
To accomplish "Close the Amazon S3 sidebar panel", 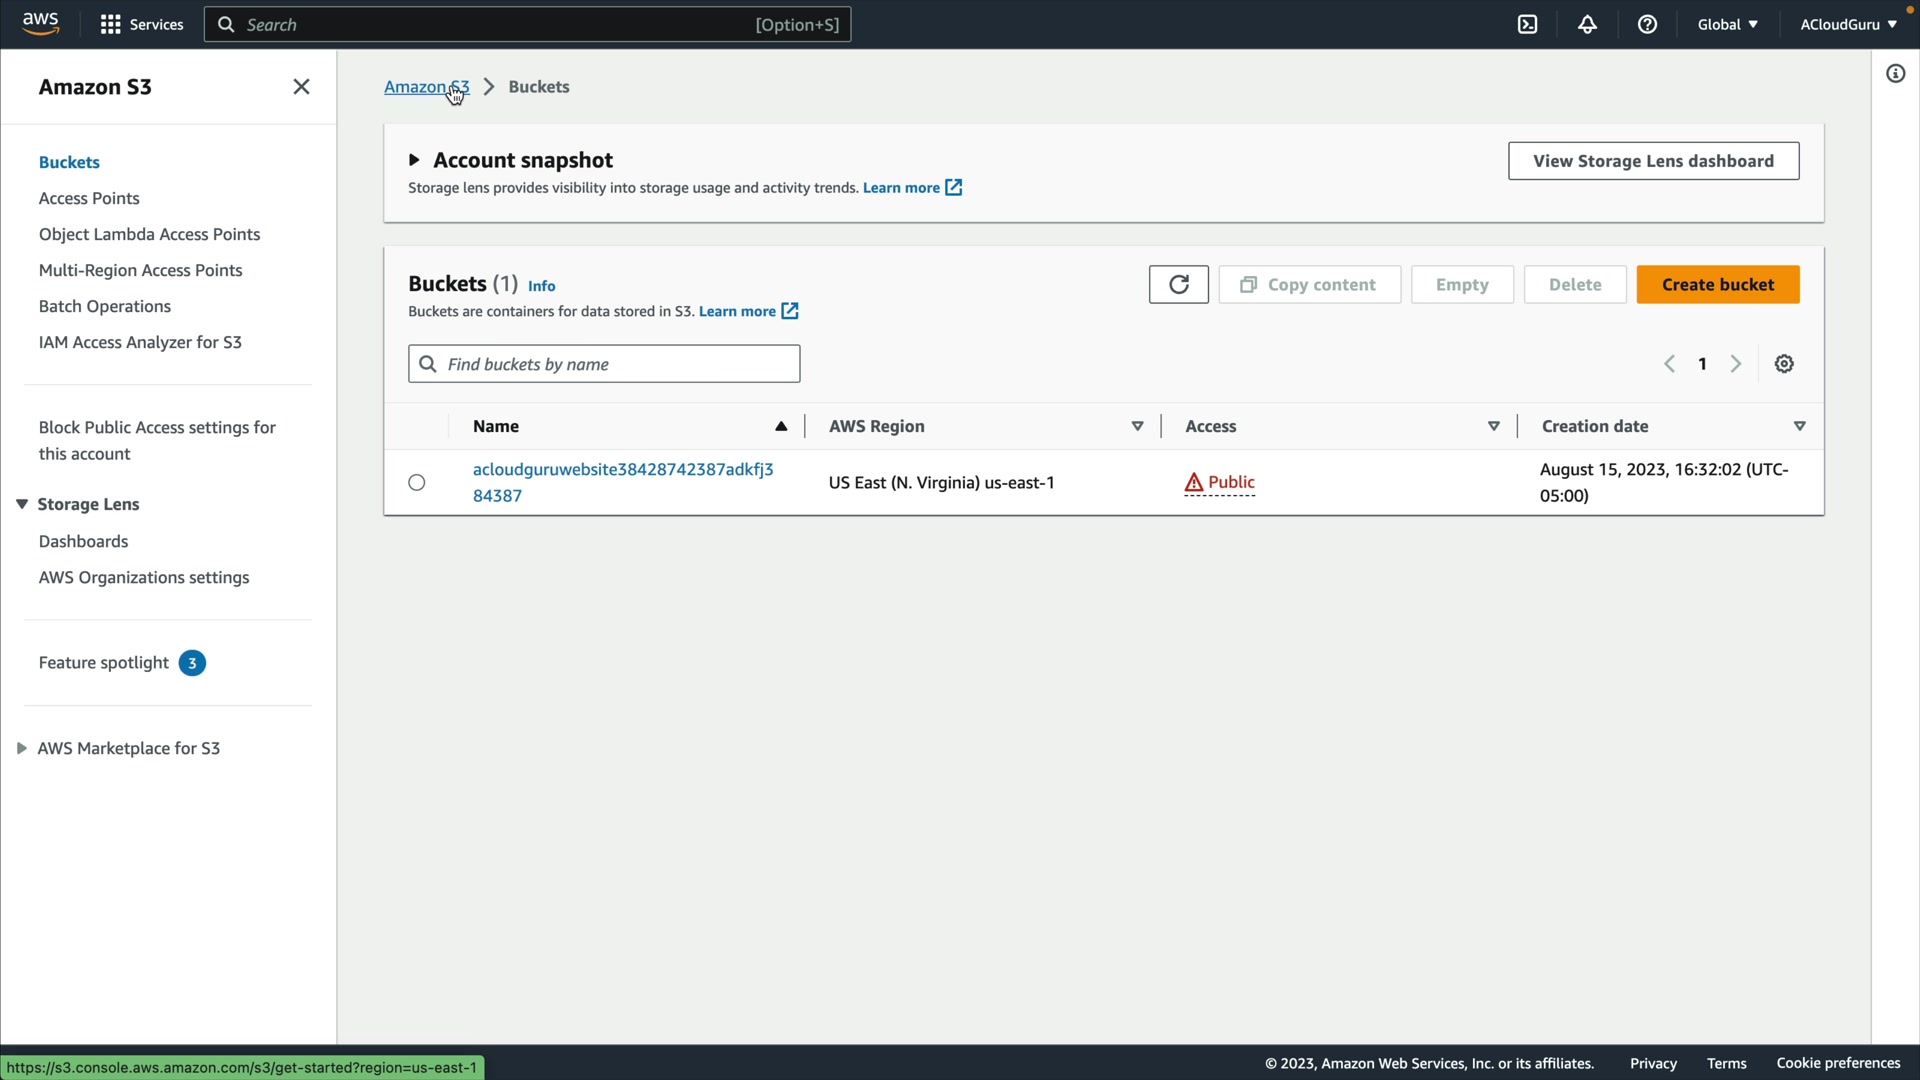I will 301,87.
